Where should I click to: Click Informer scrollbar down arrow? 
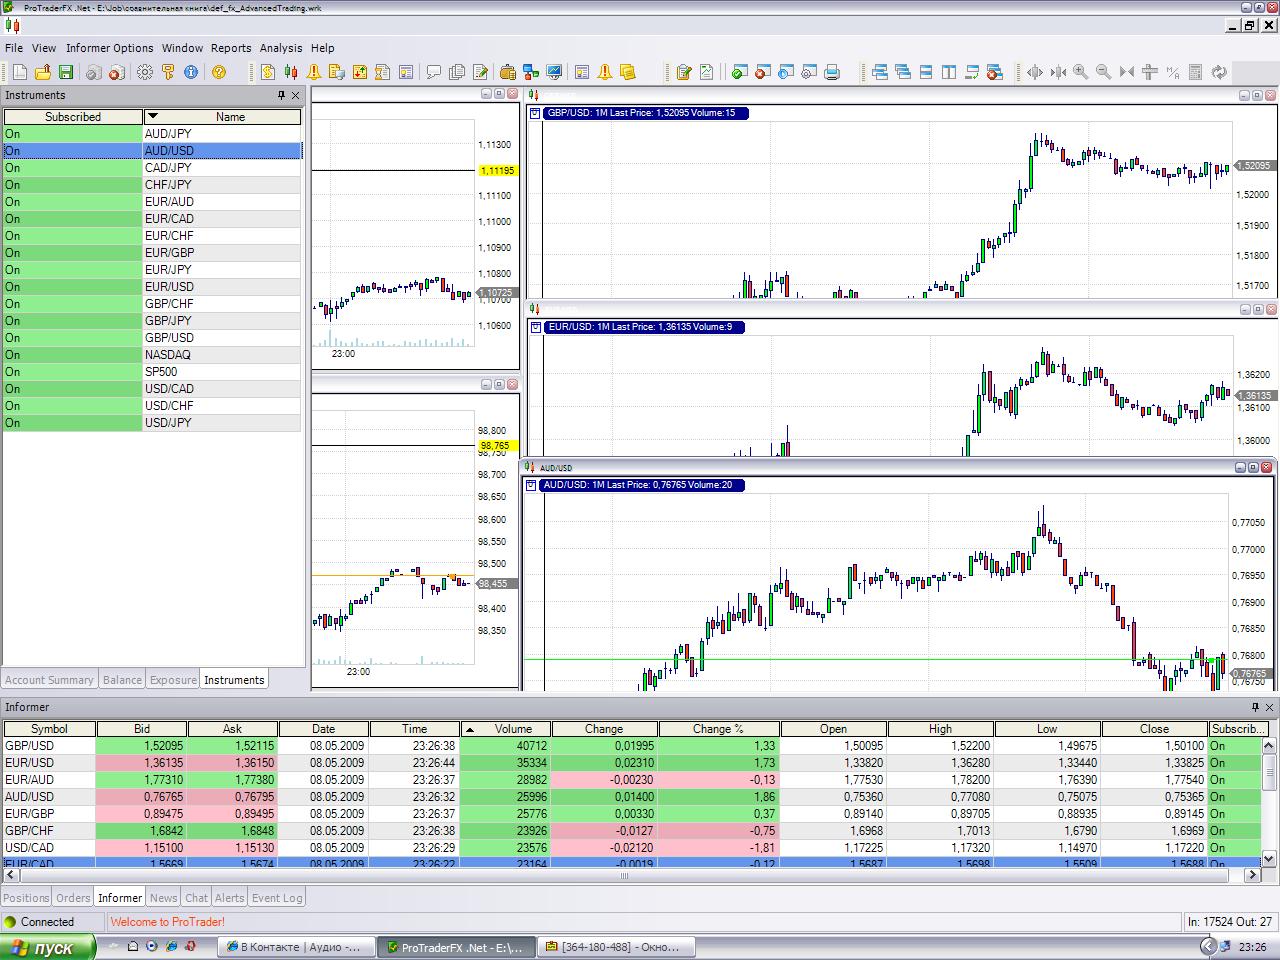(1270, 858)
